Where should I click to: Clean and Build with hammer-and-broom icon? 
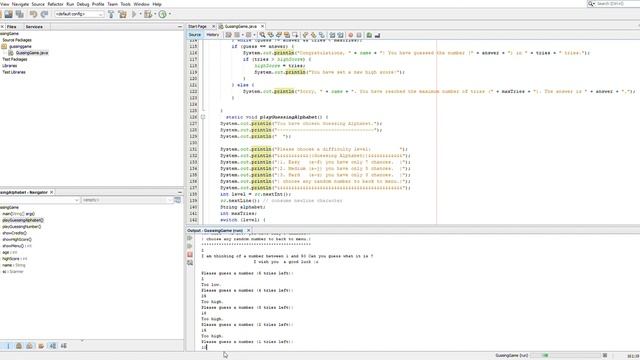click(122, 14)
